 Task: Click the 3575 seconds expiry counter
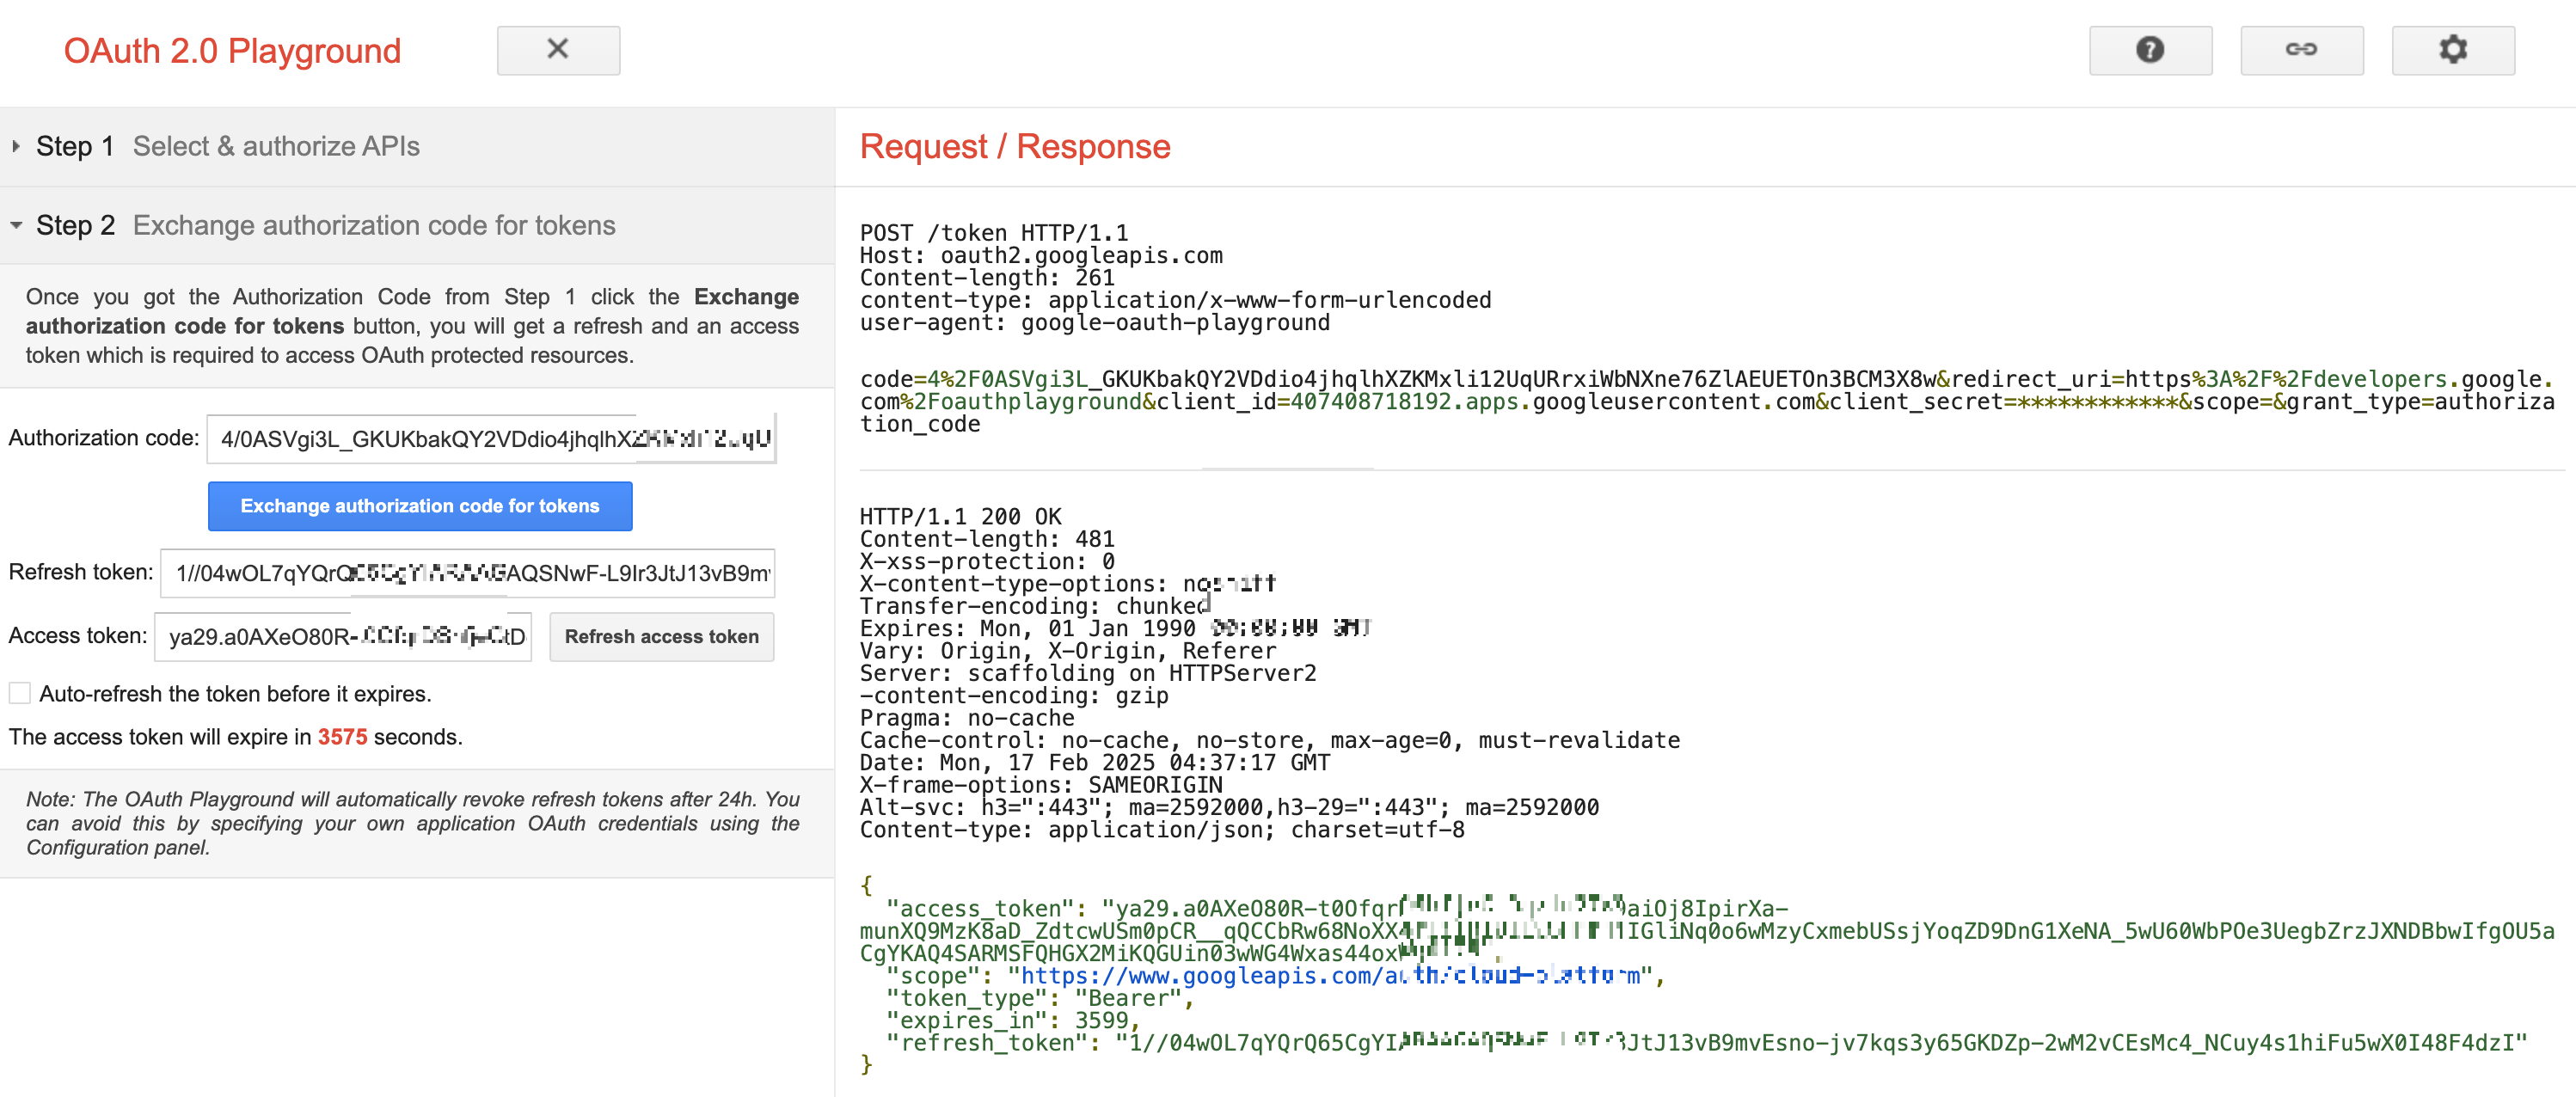[x=342, y=737]
